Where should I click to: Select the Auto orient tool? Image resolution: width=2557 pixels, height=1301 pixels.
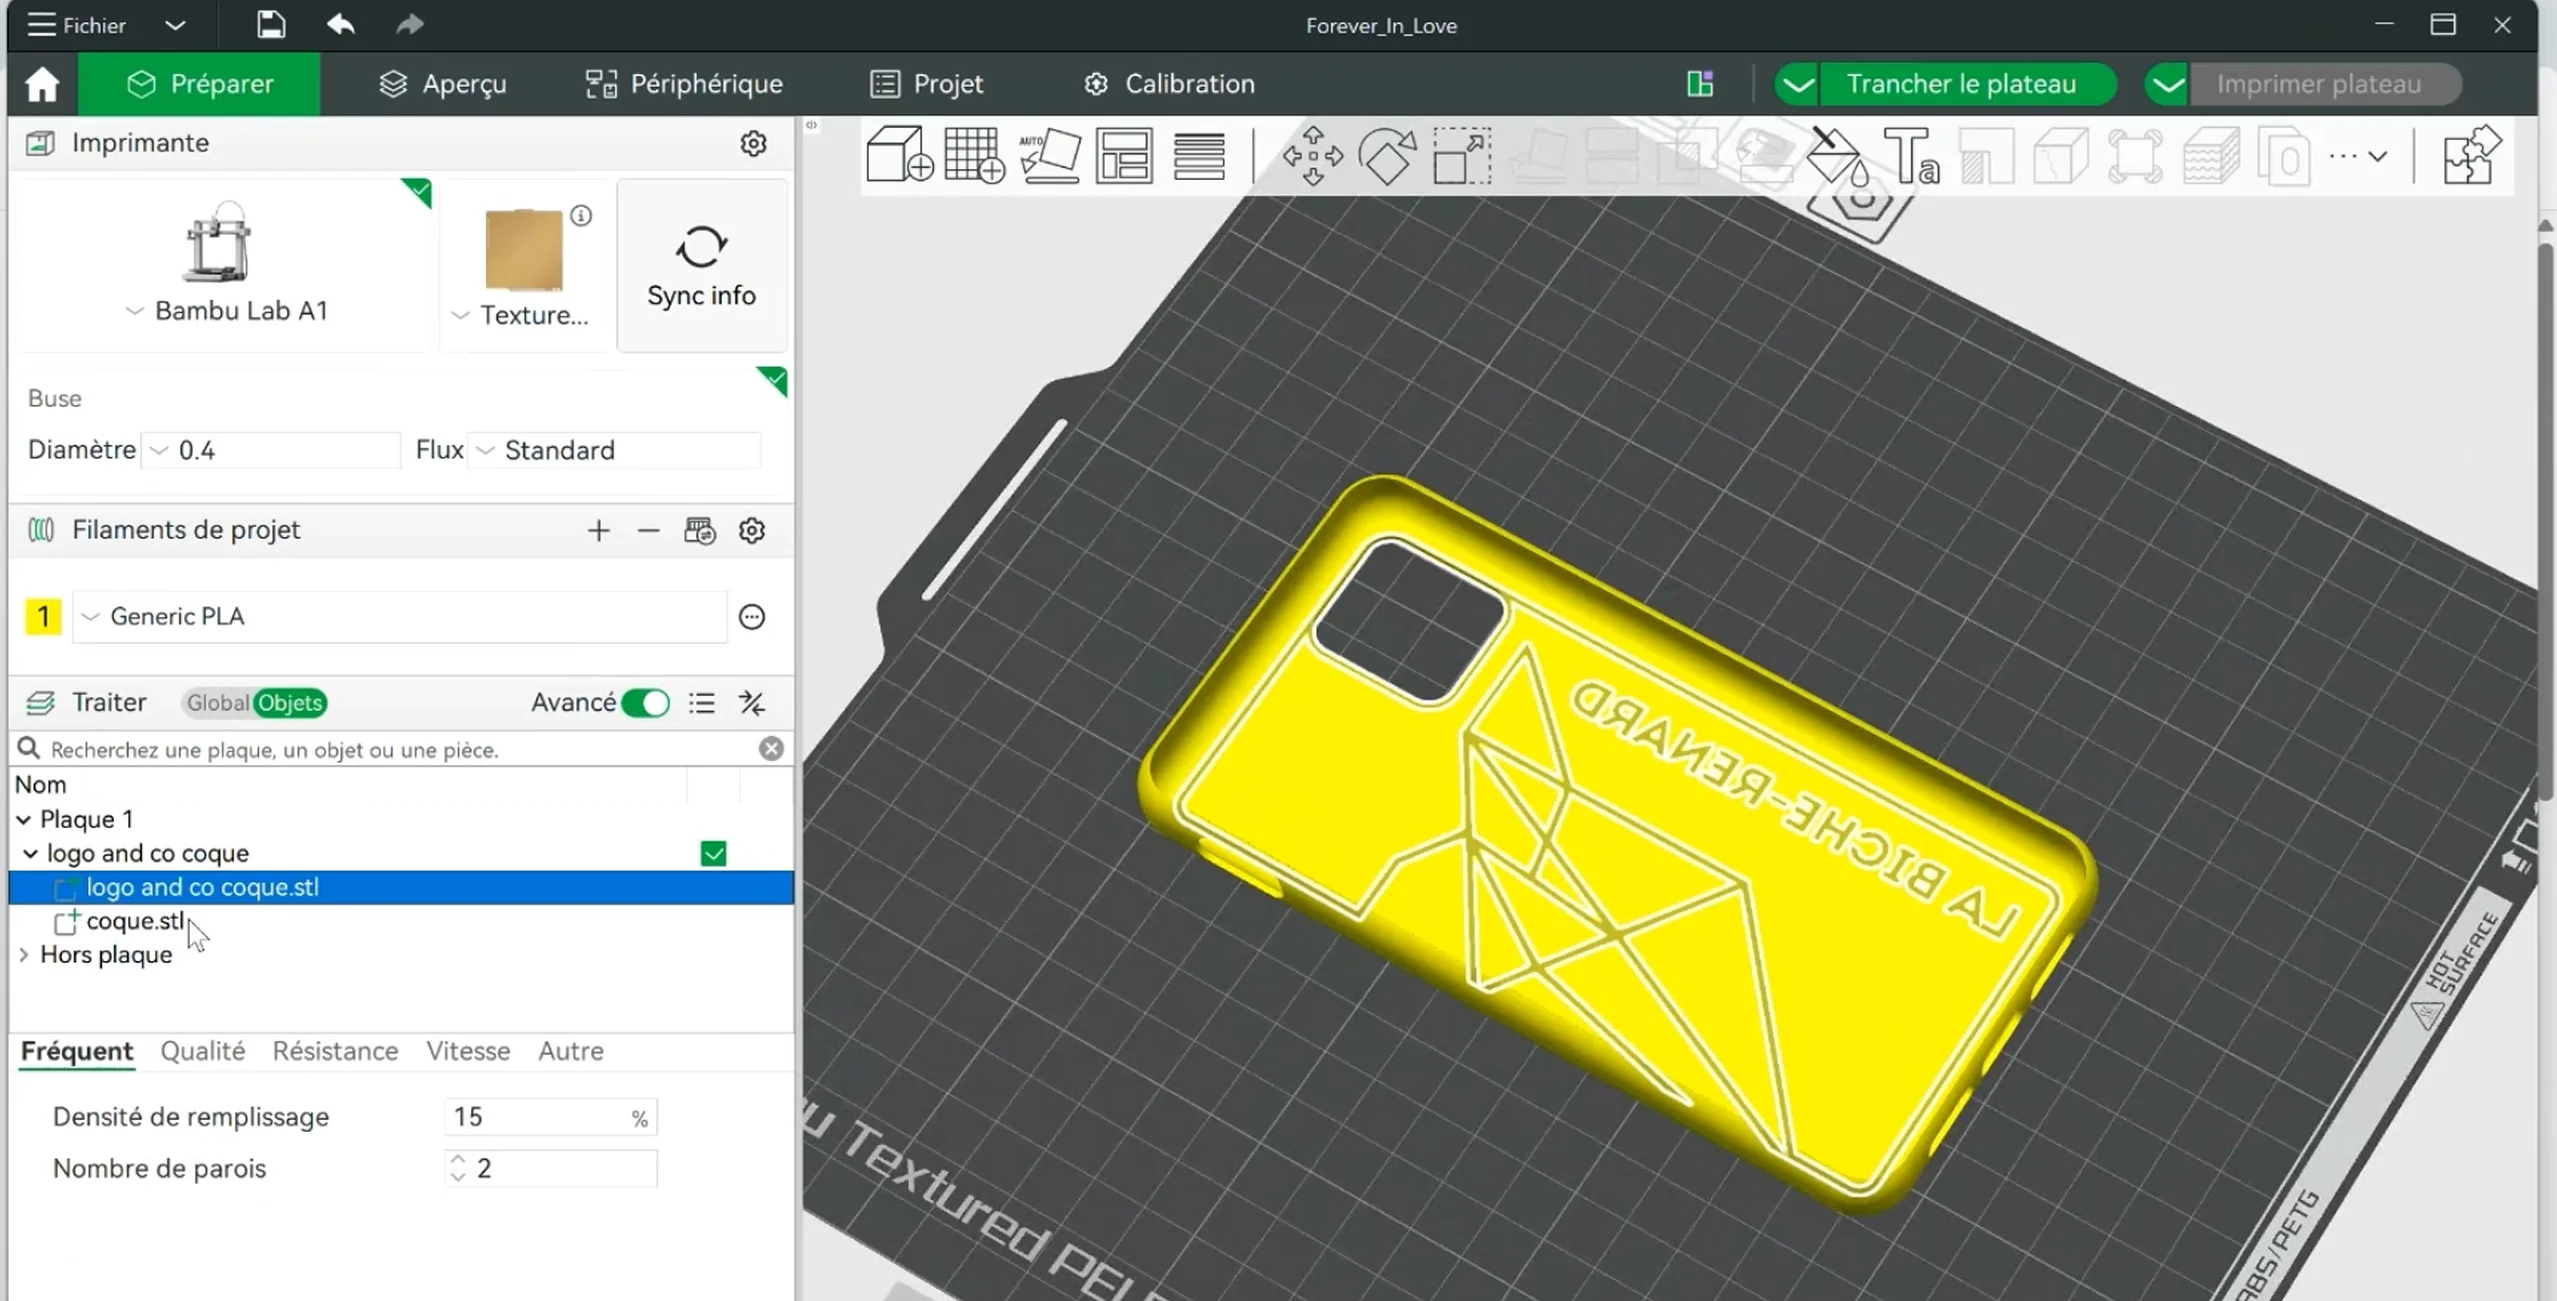click(x=1049, y=155)
